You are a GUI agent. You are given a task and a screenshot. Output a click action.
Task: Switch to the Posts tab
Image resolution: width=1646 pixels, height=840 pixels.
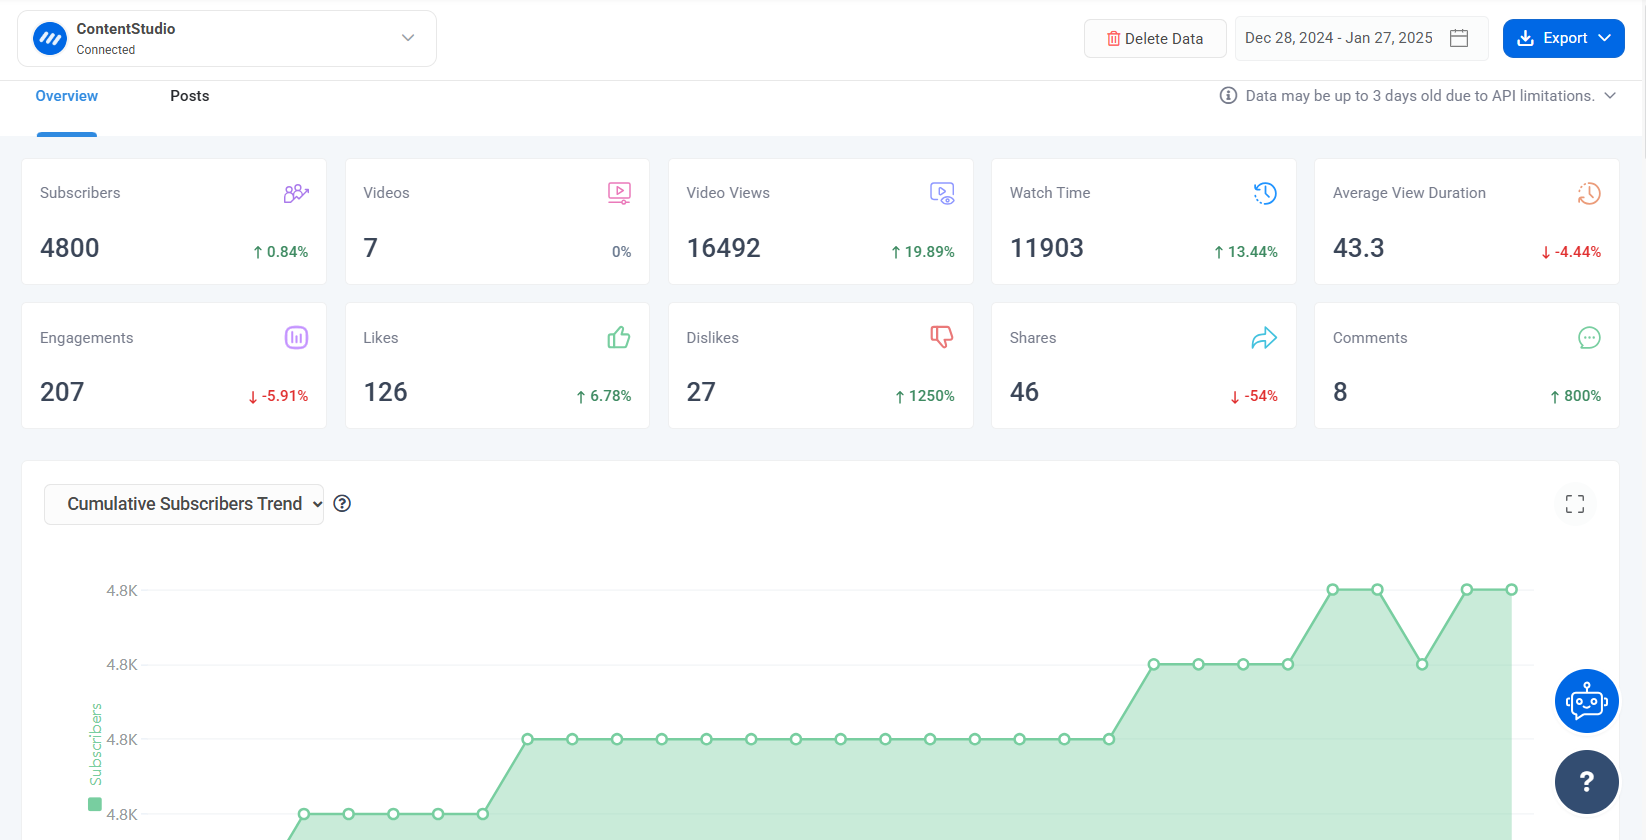pos(190,96)
